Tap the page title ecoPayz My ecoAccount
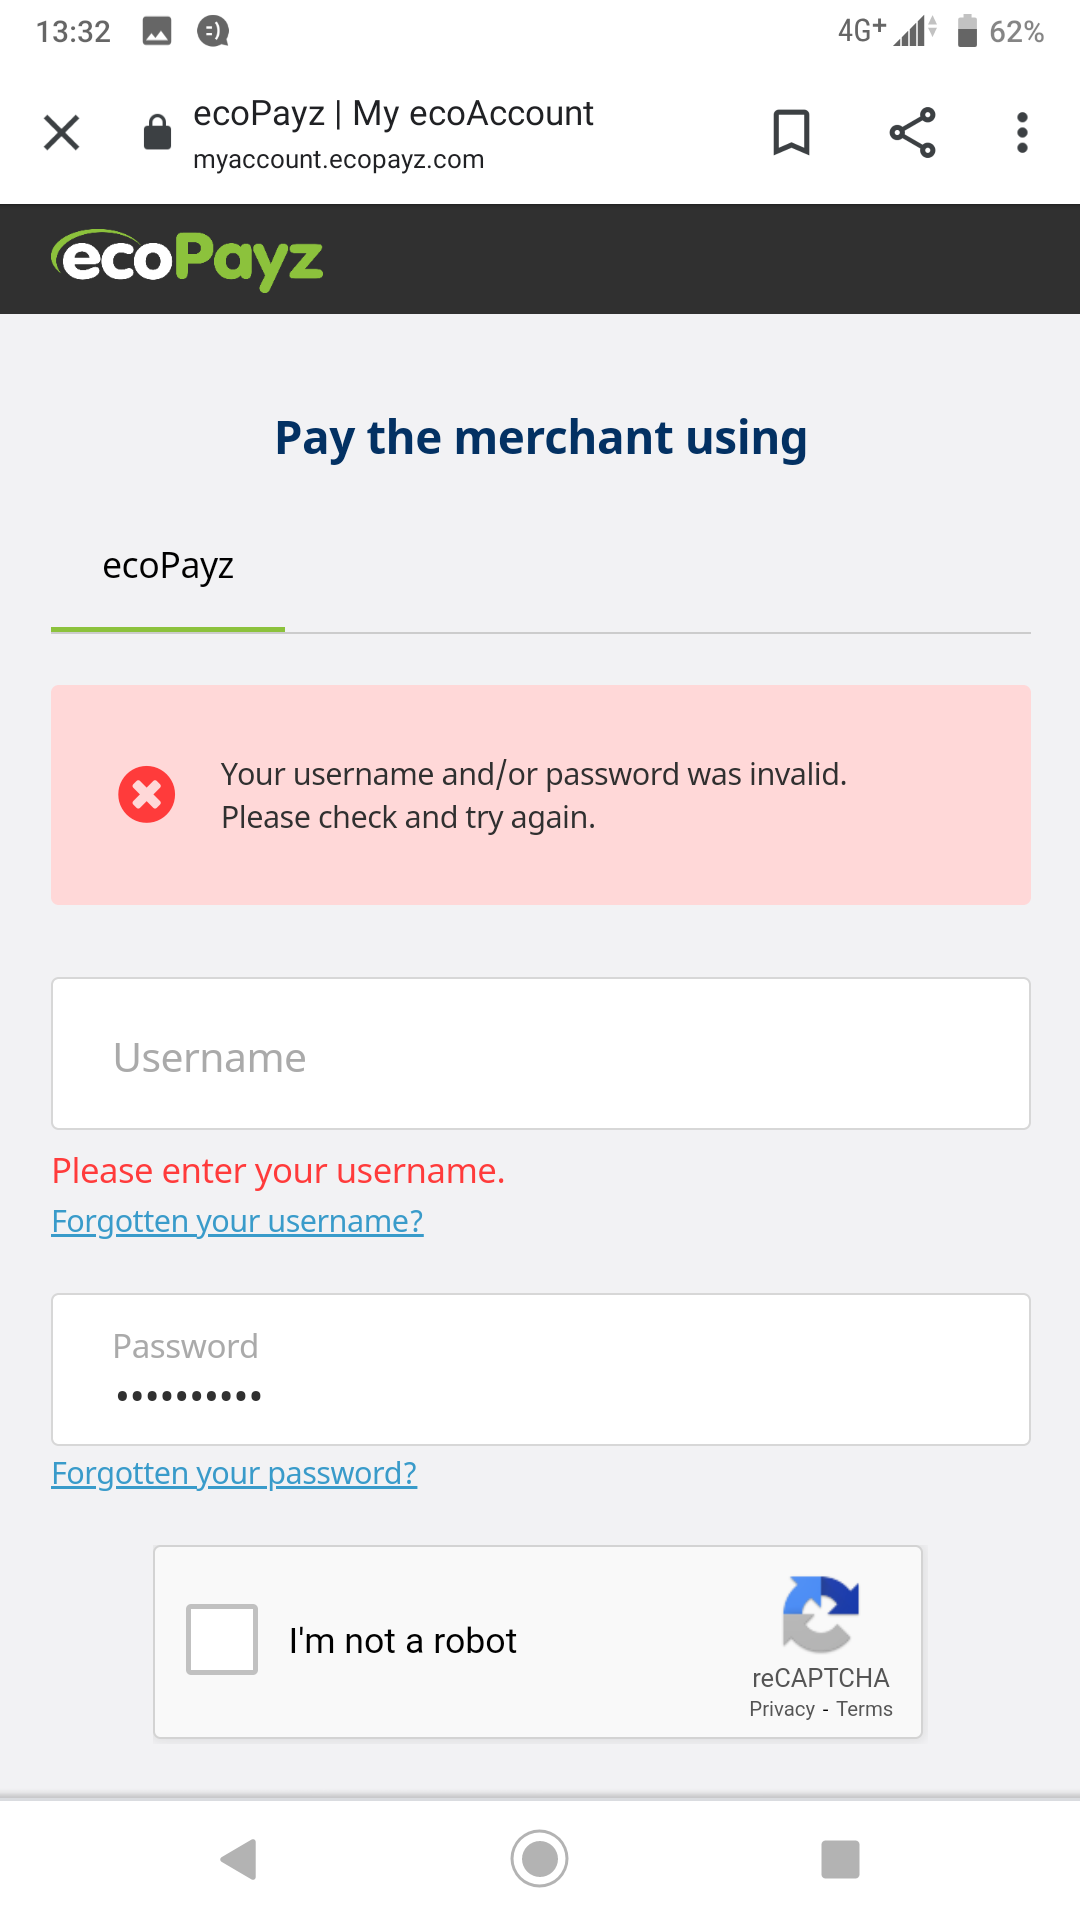Viewport: 1080px width, 1920px height. coord(393,114)
